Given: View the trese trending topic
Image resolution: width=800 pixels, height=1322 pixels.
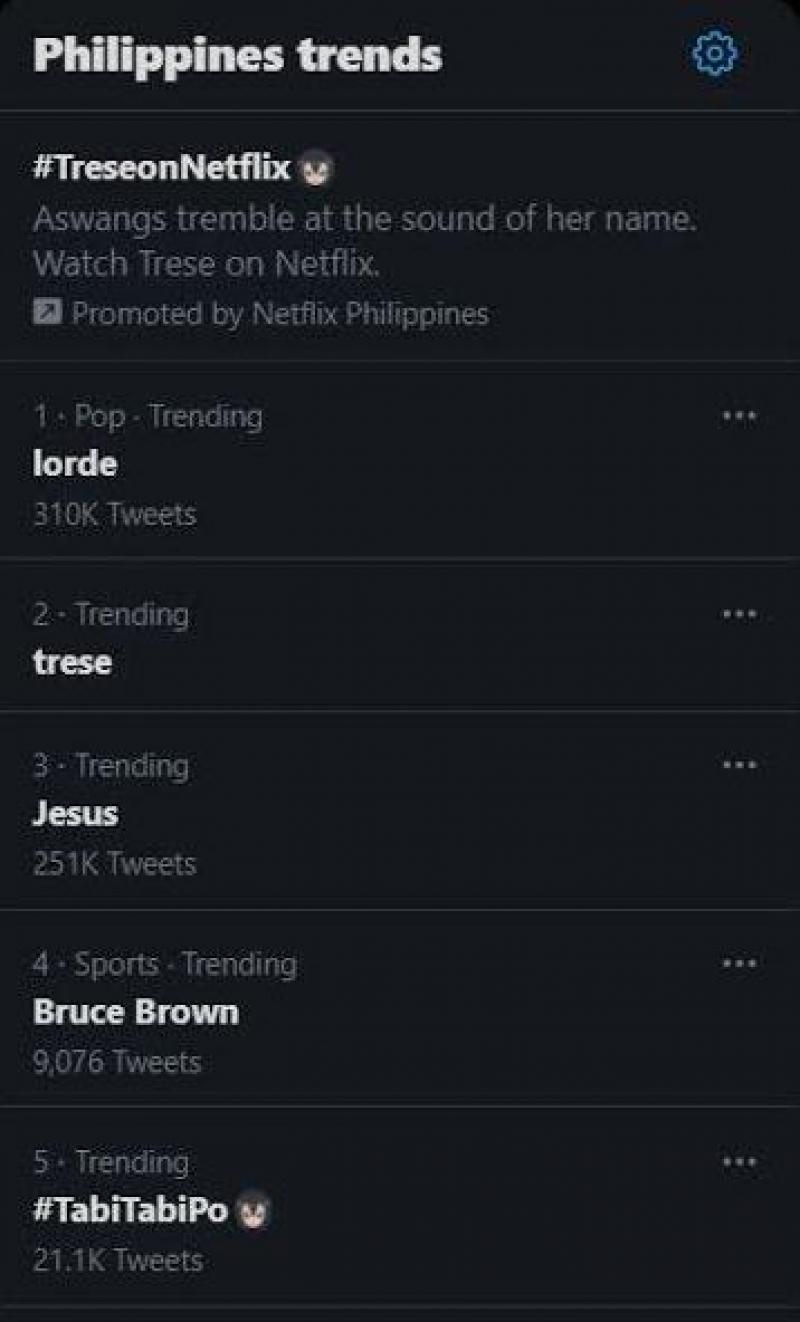Looking at the screenshot, I should 72,662.
